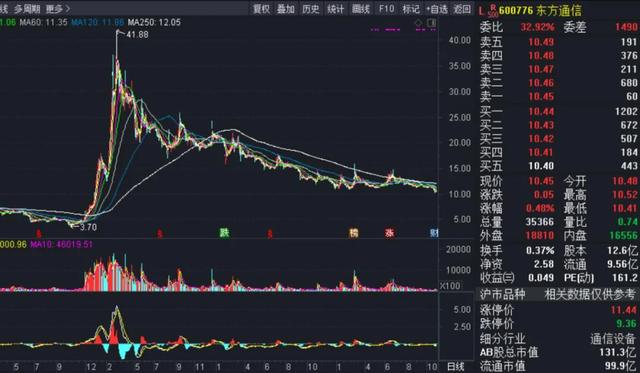Open the 复权 adjustment menu
640x373 pixels.
point(262,9)
